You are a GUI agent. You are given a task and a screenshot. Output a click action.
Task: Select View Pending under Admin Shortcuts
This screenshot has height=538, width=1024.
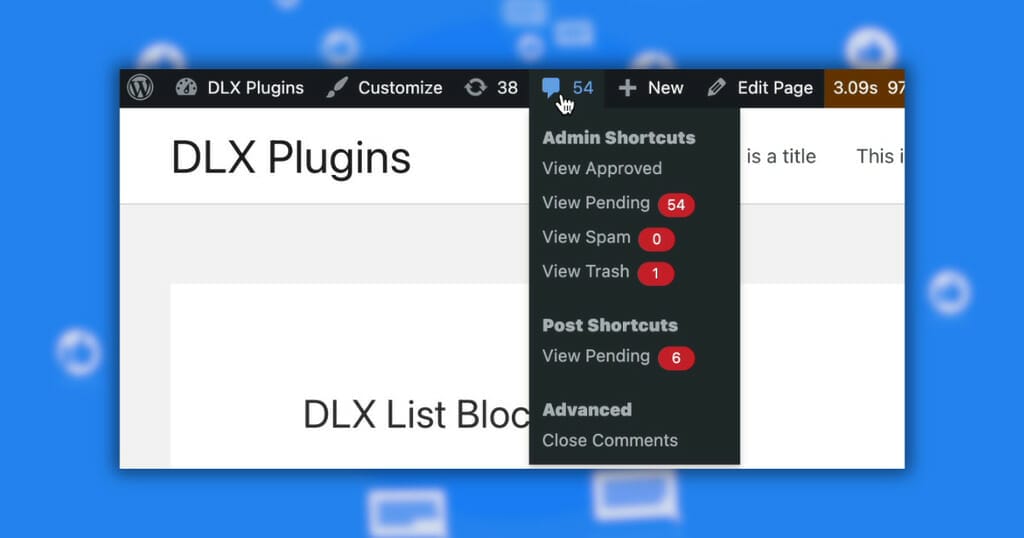(596, 203)
